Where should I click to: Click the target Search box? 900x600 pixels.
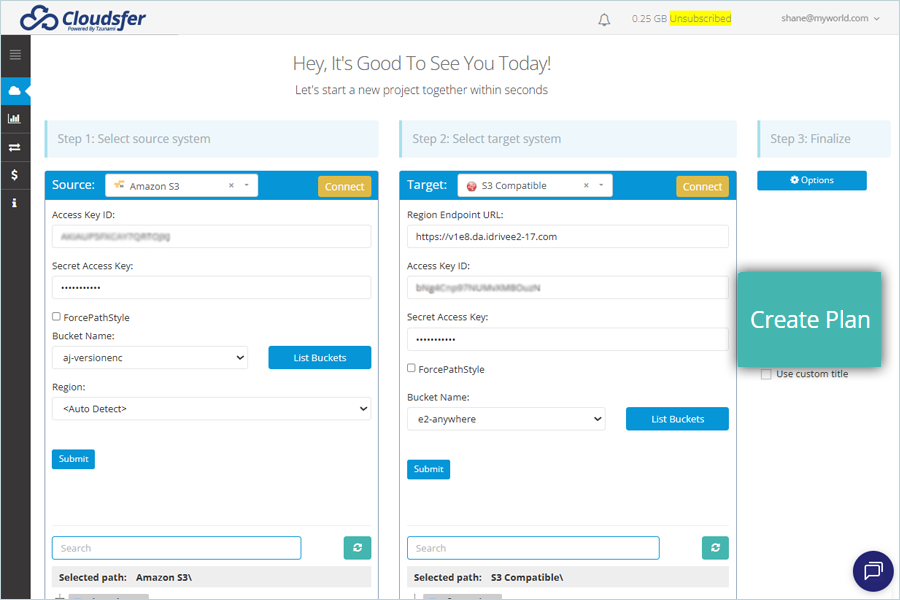(x=533, y=548)
